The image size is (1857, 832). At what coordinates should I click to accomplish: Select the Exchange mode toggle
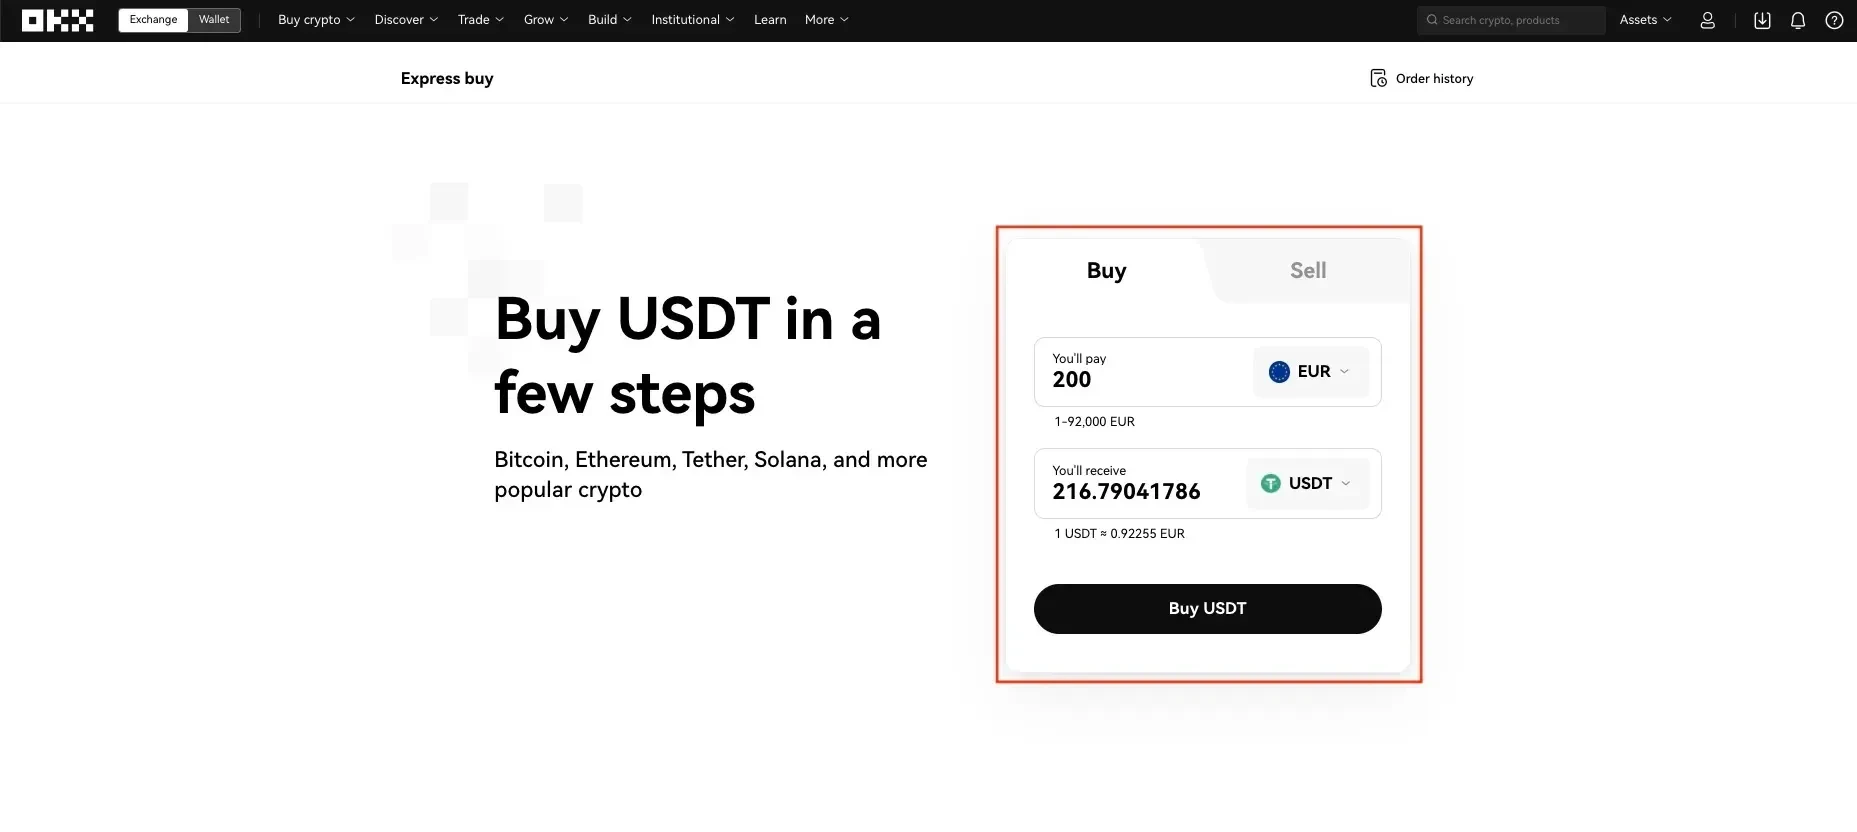coord(152,19)
